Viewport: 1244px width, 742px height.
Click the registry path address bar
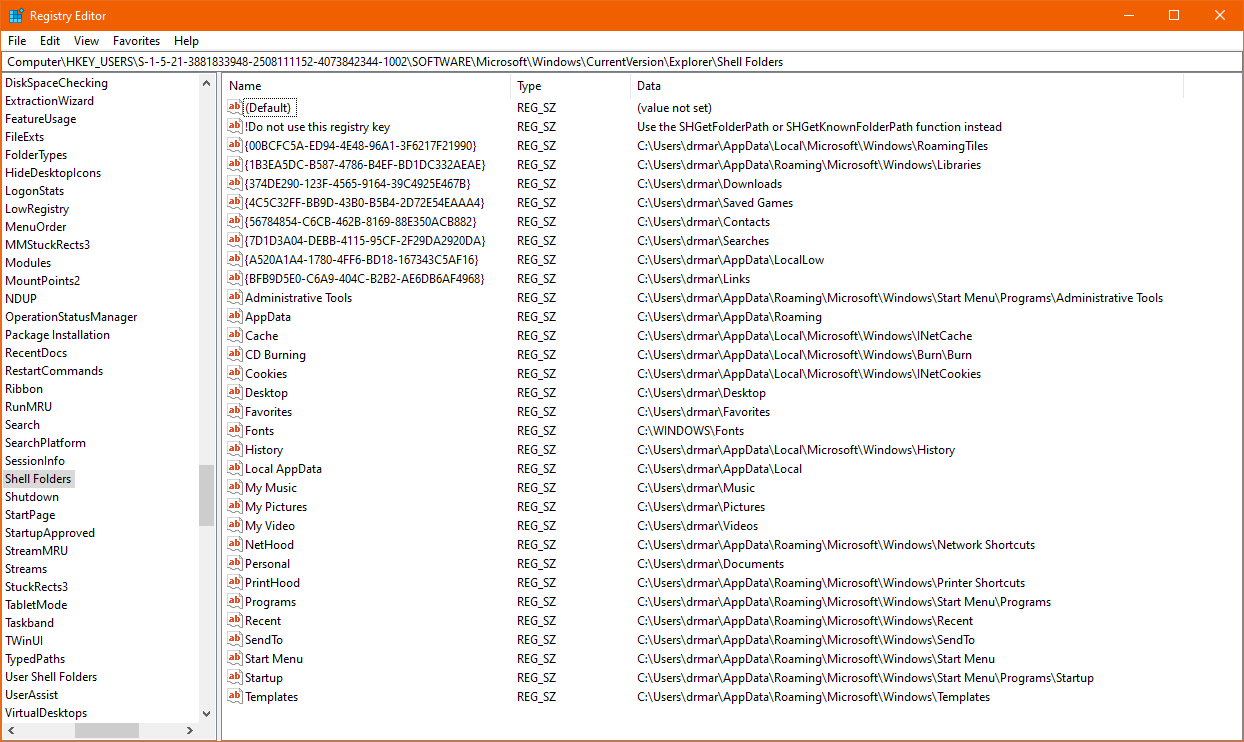[x=622, y=61]
